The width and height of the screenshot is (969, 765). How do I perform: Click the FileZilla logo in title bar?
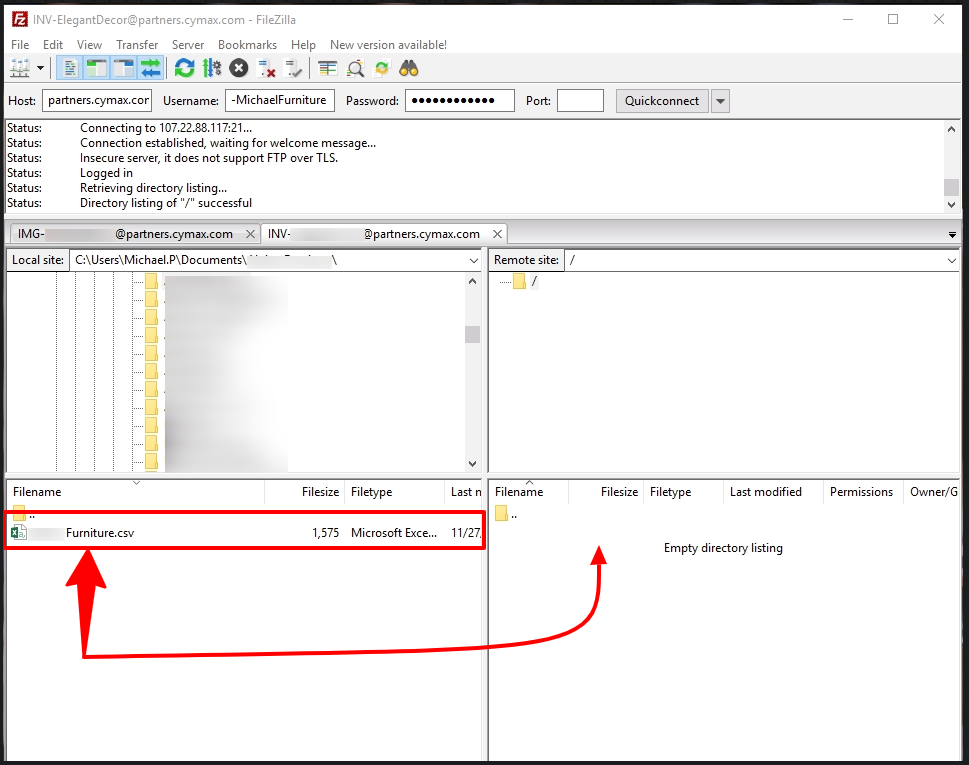pyautogui.click(x=20, y=19)
